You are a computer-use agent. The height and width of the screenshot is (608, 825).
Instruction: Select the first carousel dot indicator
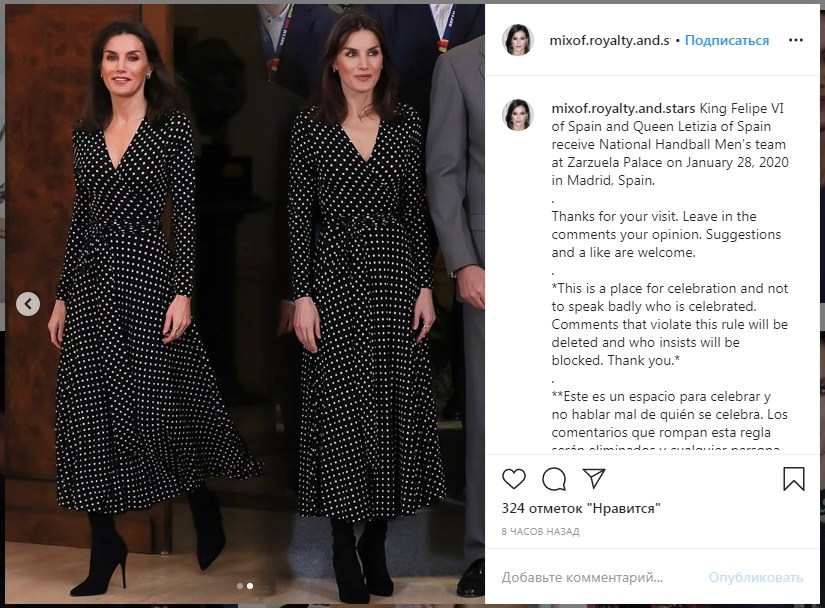(240, 586)
